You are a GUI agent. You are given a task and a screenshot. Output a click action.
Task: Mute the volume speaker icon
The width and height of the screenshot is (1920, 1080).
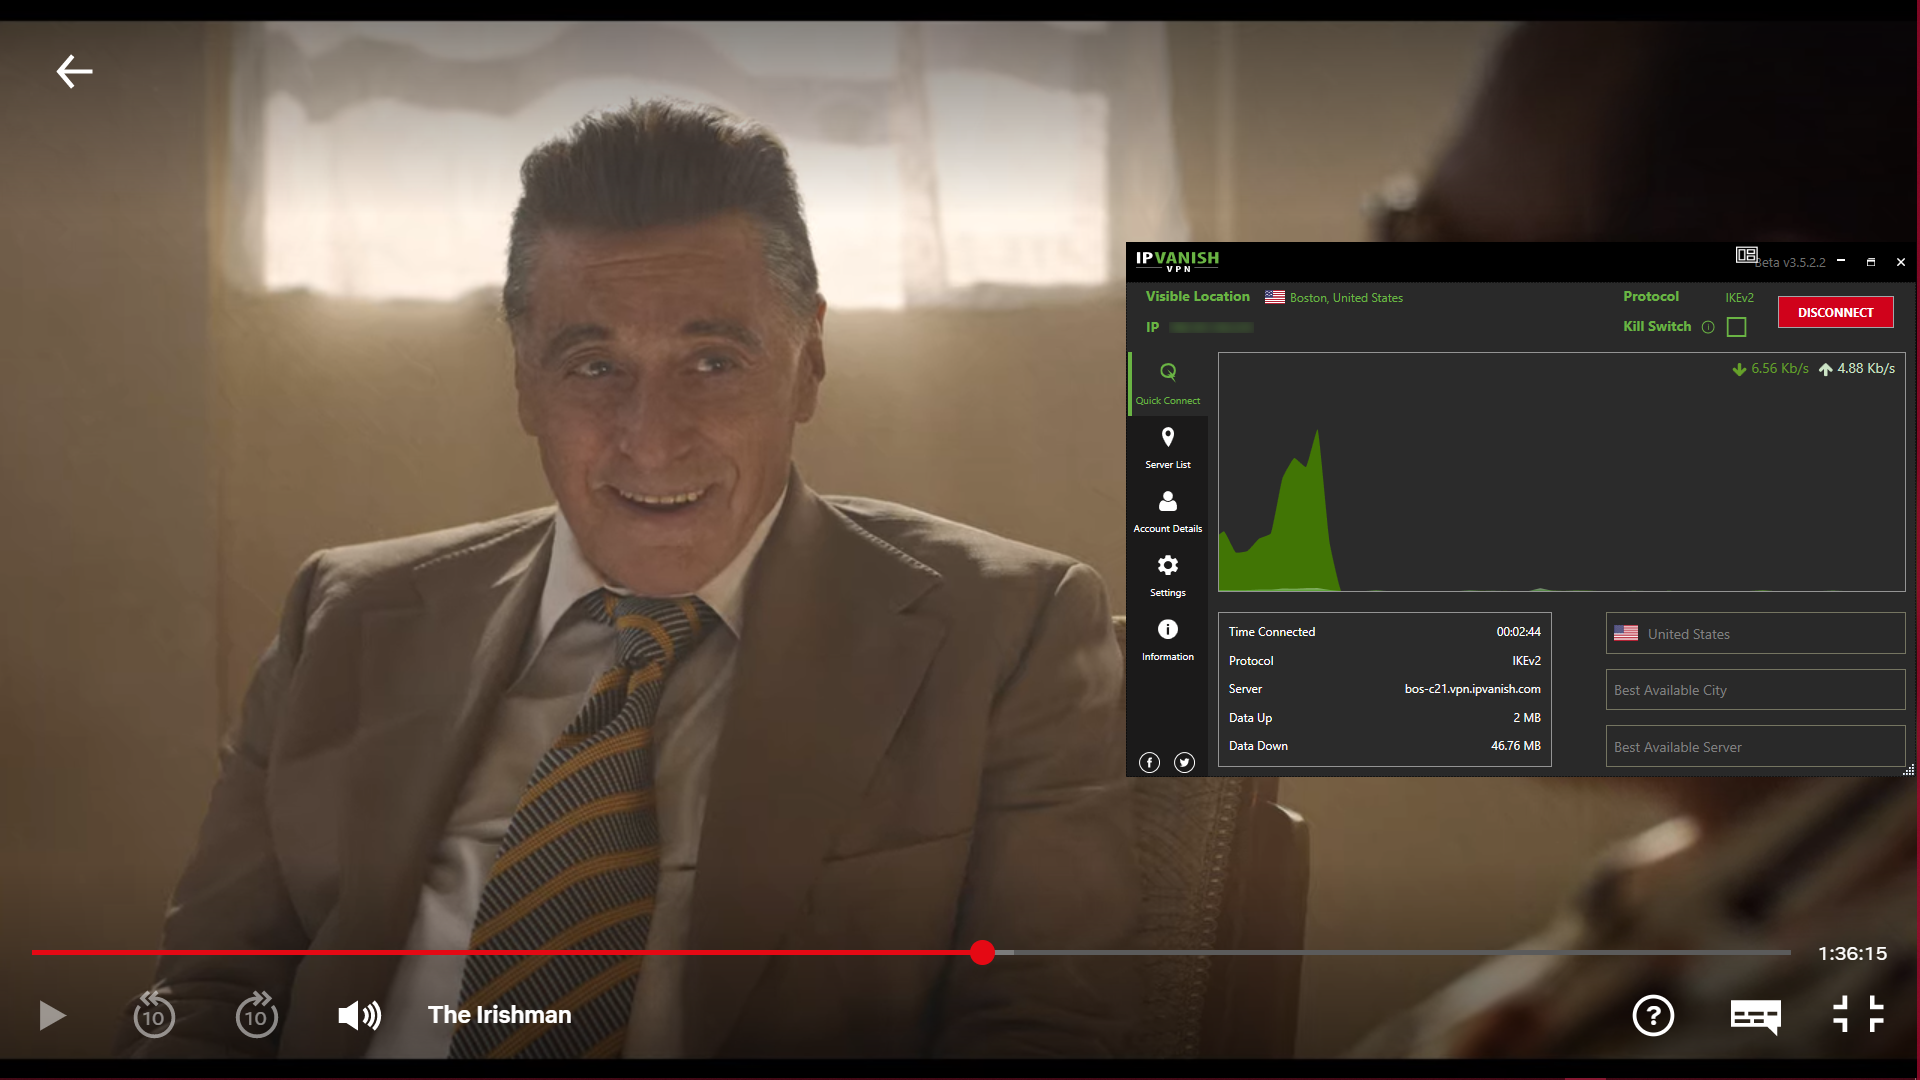(x=359, y=1015)
